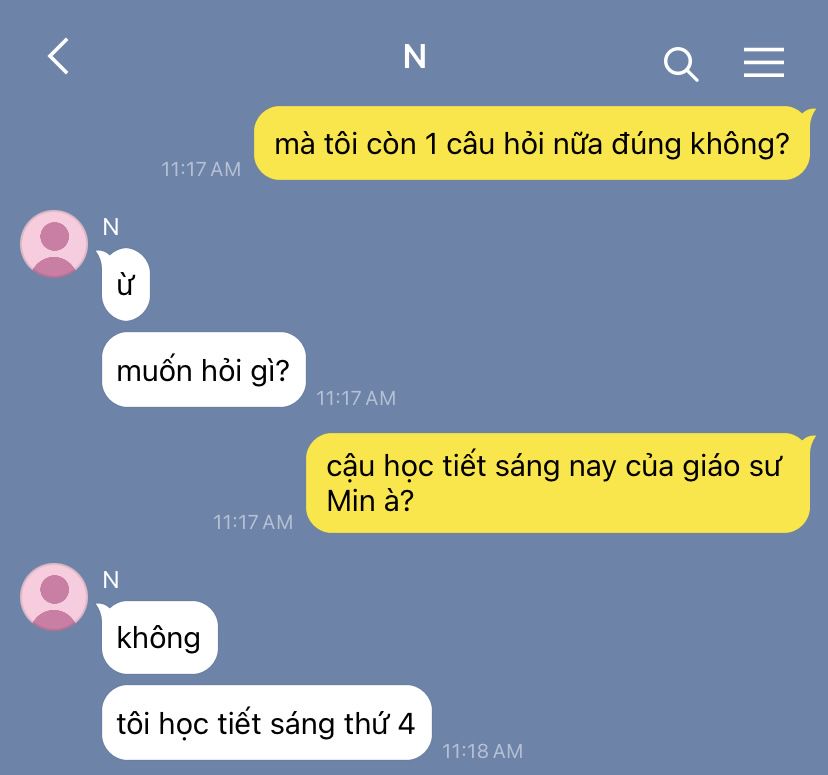Select the white 'ừ' message bubble

coord(126,284)
